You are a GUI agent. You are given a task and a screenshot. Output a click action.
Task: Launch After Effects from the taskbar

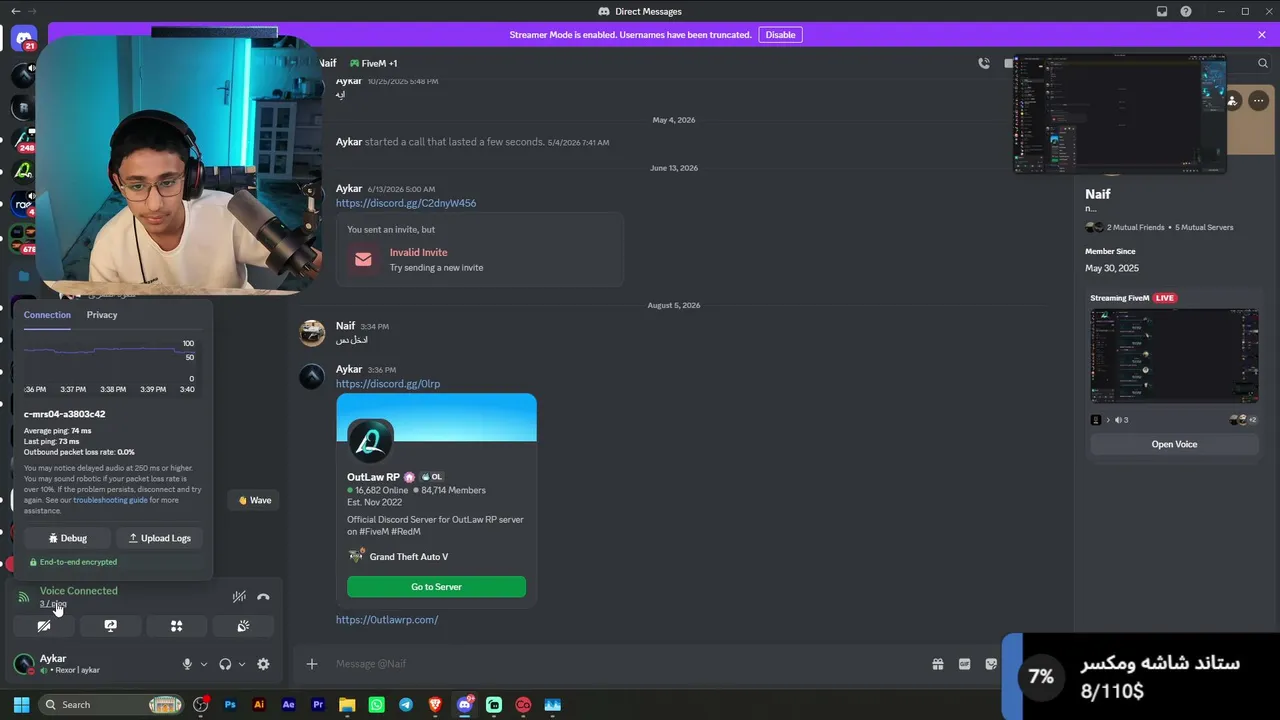coord(289,705)
